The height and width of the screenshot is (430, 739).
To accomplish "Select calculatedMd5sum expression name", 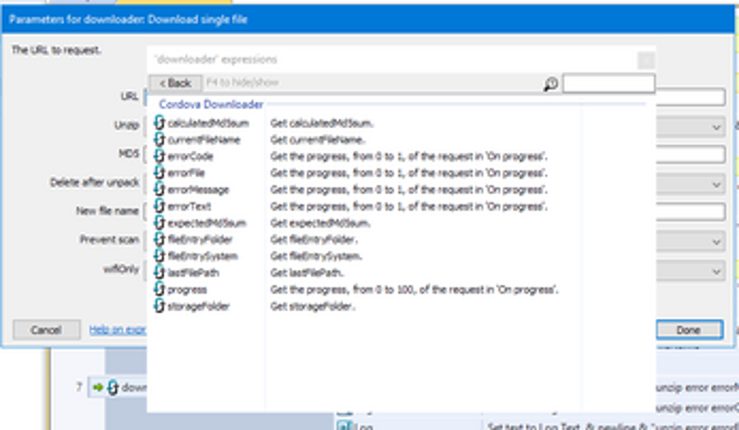I will pos(208,124).
